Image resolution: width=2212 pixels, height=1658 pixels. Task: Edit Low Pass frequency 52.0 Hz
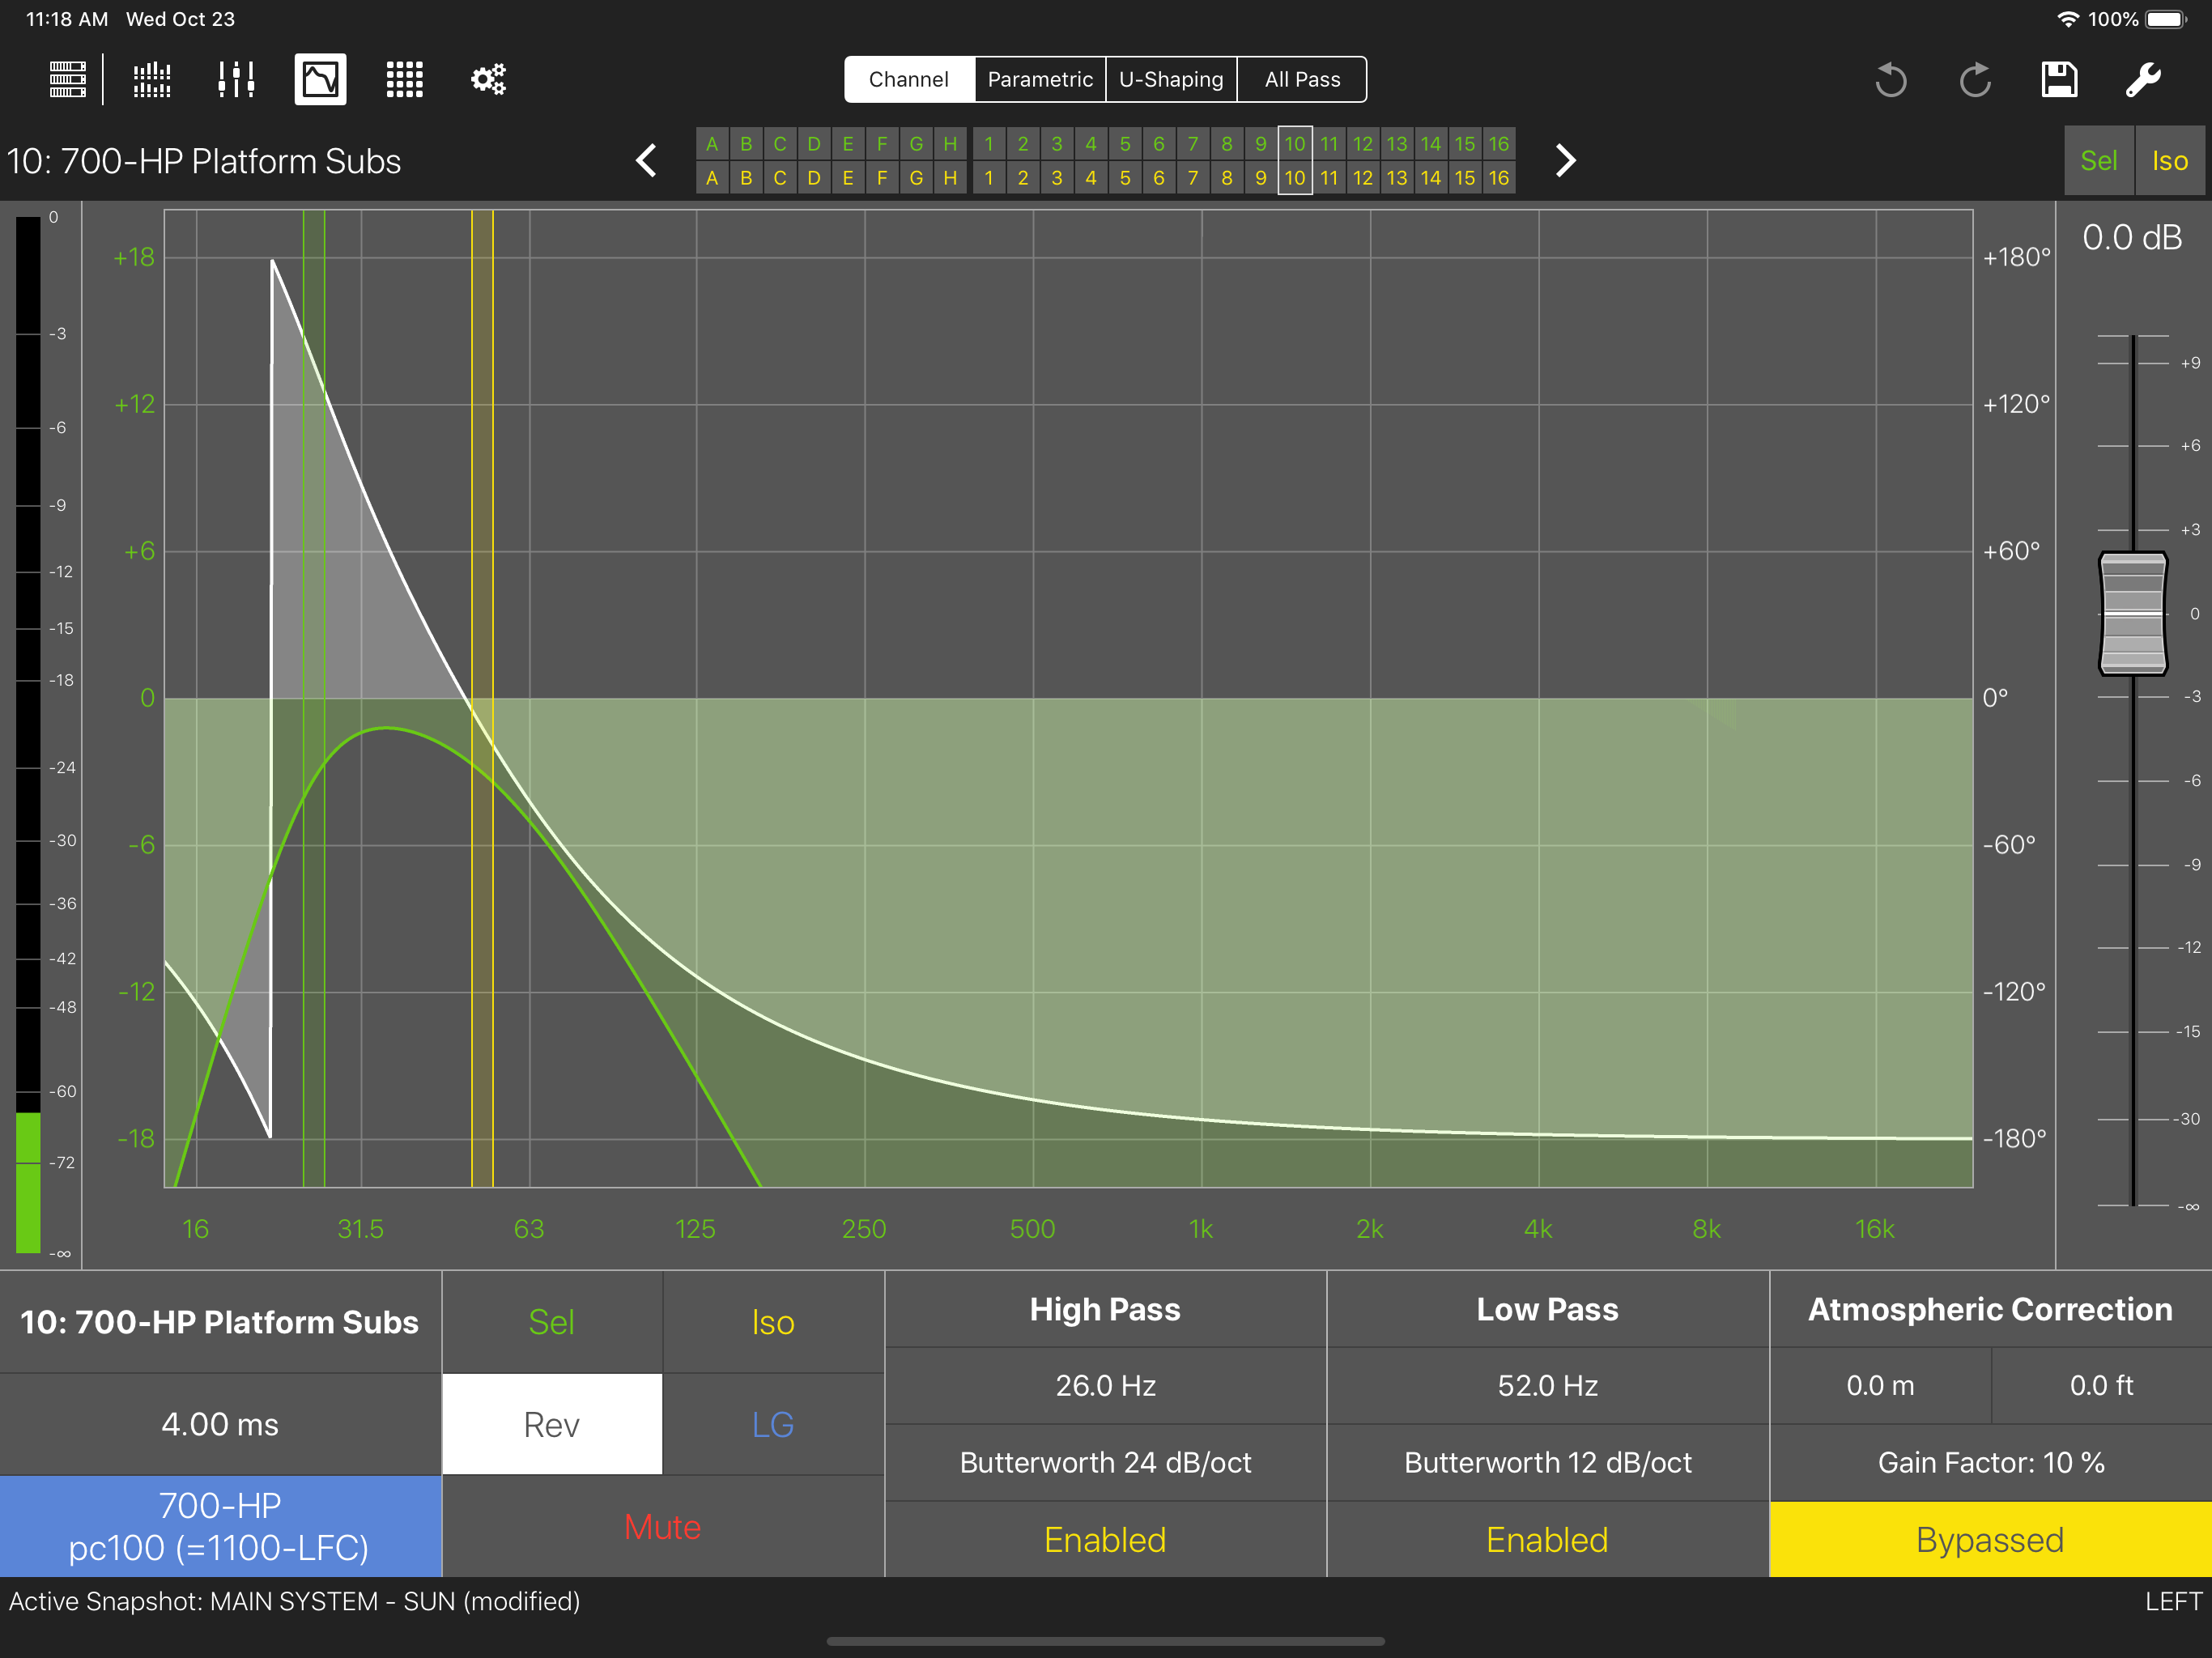pyautogui.click(x=1547, y=1385)
